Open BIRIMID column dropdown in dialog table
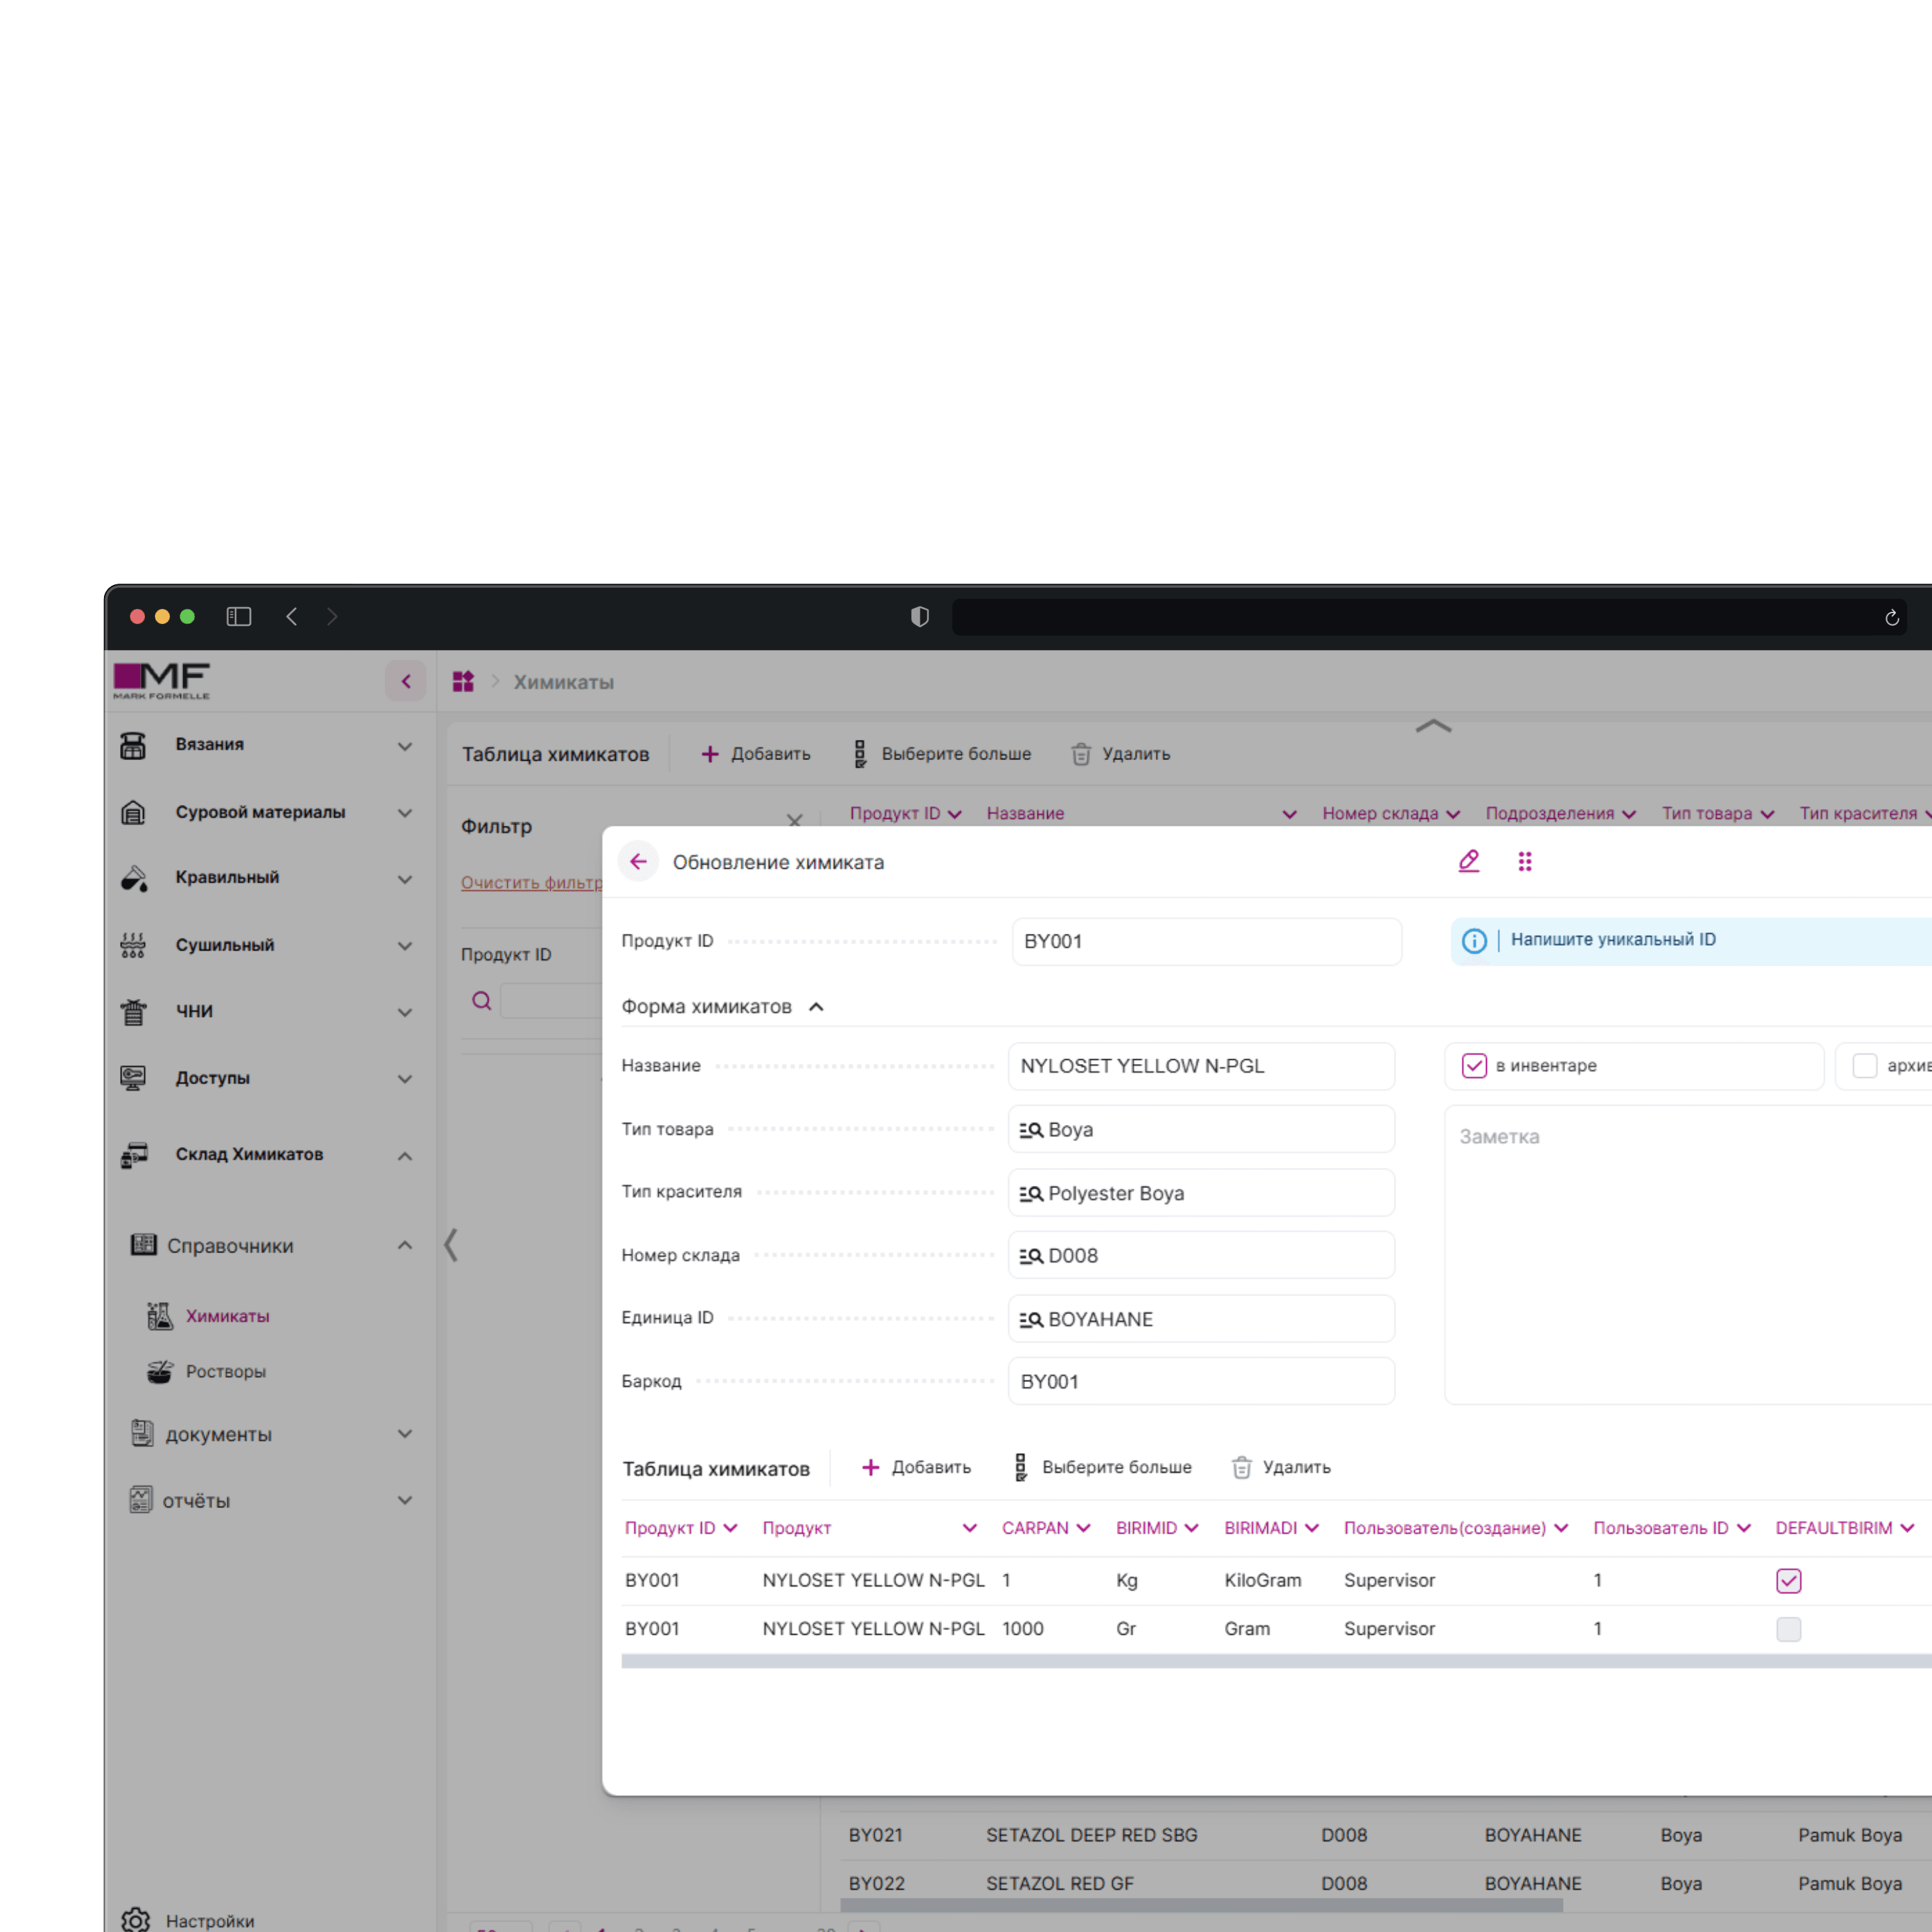 pyautogui.click(x=1191, y=1528)
